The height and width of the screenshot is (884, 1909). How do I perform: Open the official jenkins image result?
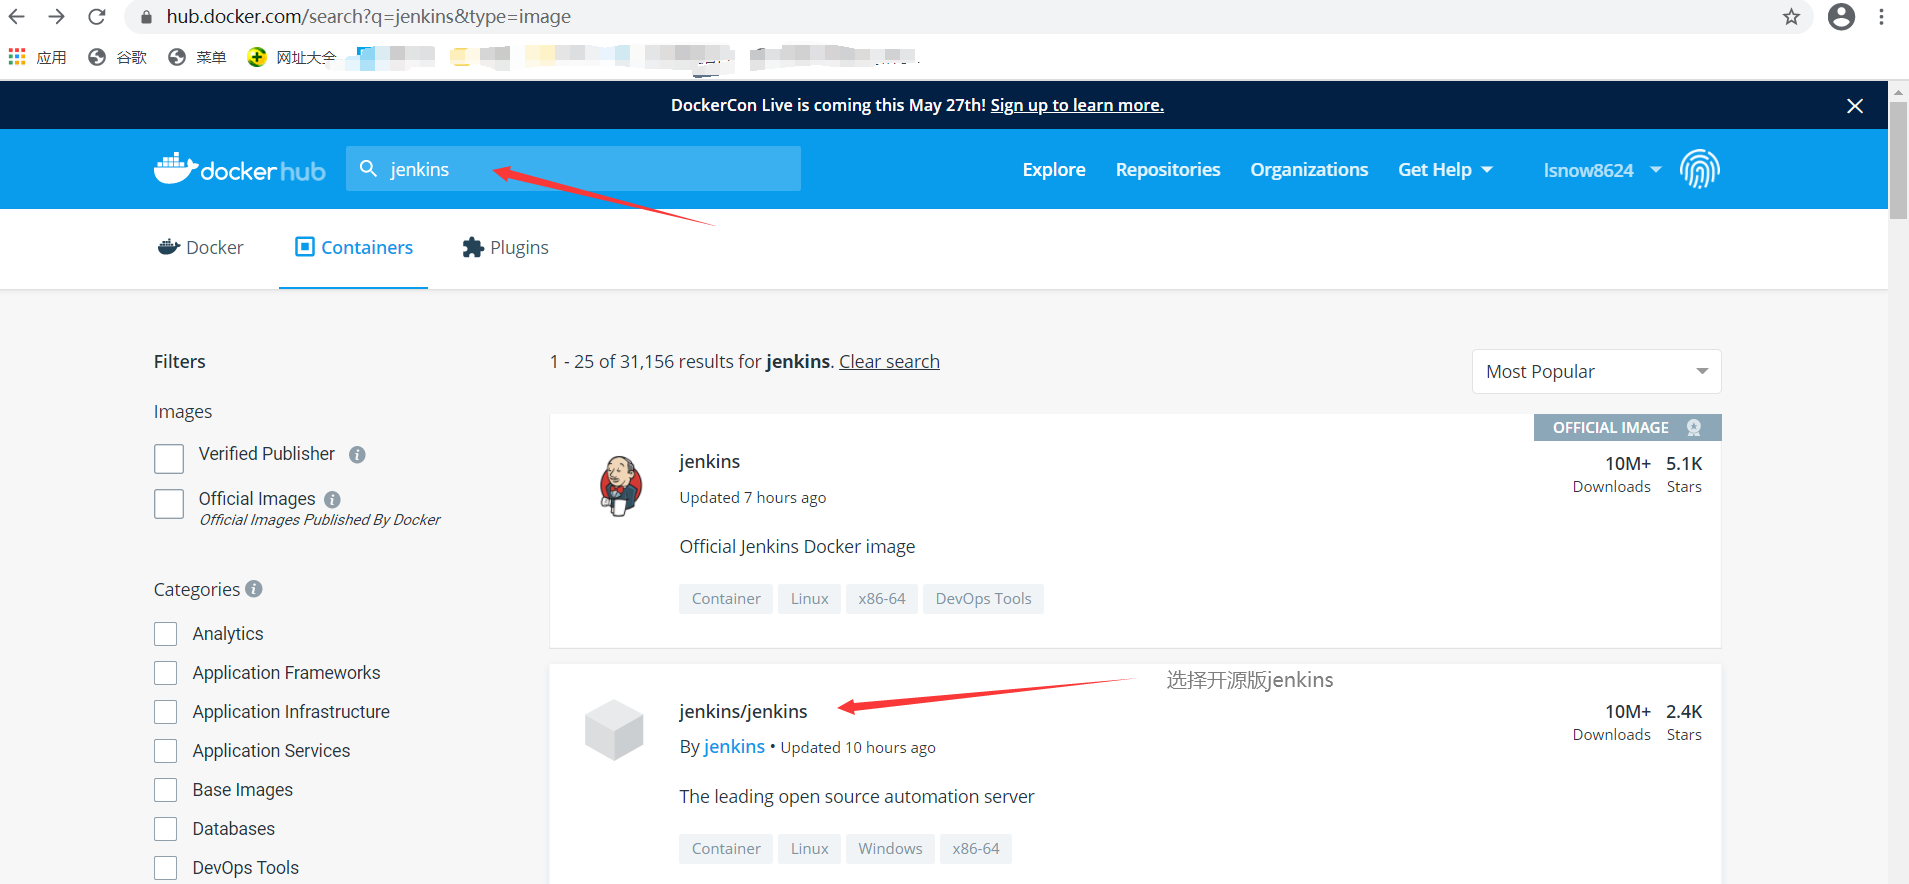pos(710,461)
